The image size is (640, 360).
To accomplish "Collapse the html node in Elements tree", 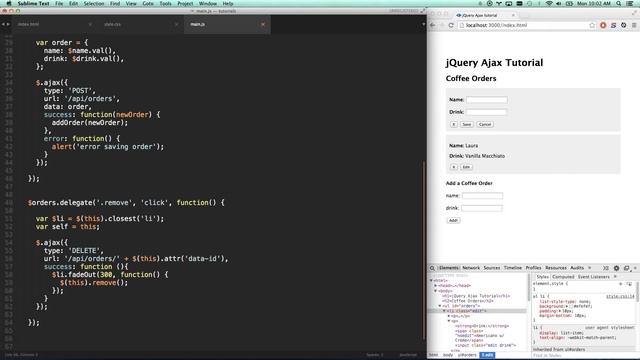I will (431, 280).
